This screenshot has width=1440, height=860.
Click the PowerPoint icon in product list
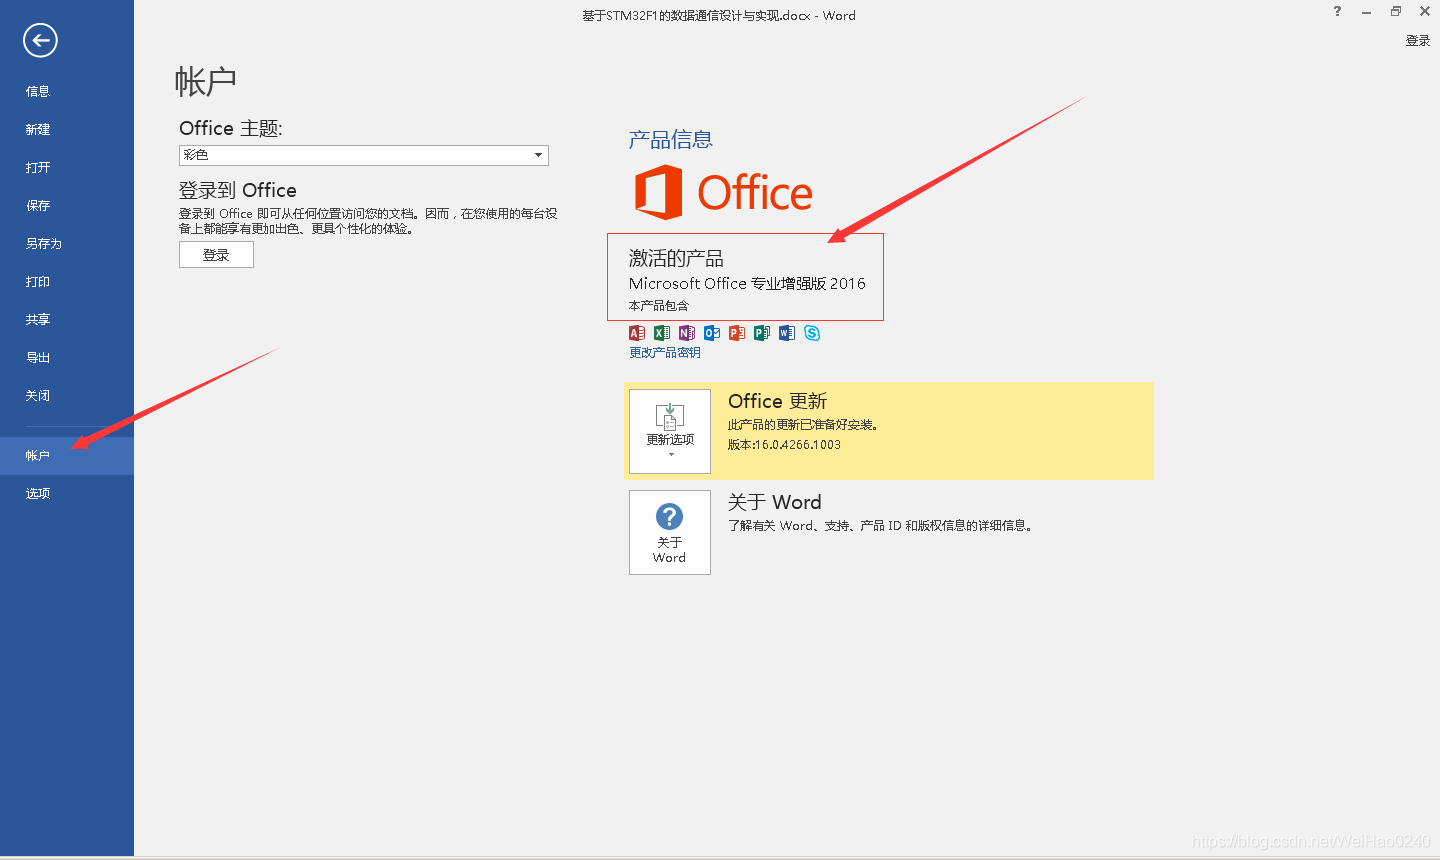pos(737,333)
